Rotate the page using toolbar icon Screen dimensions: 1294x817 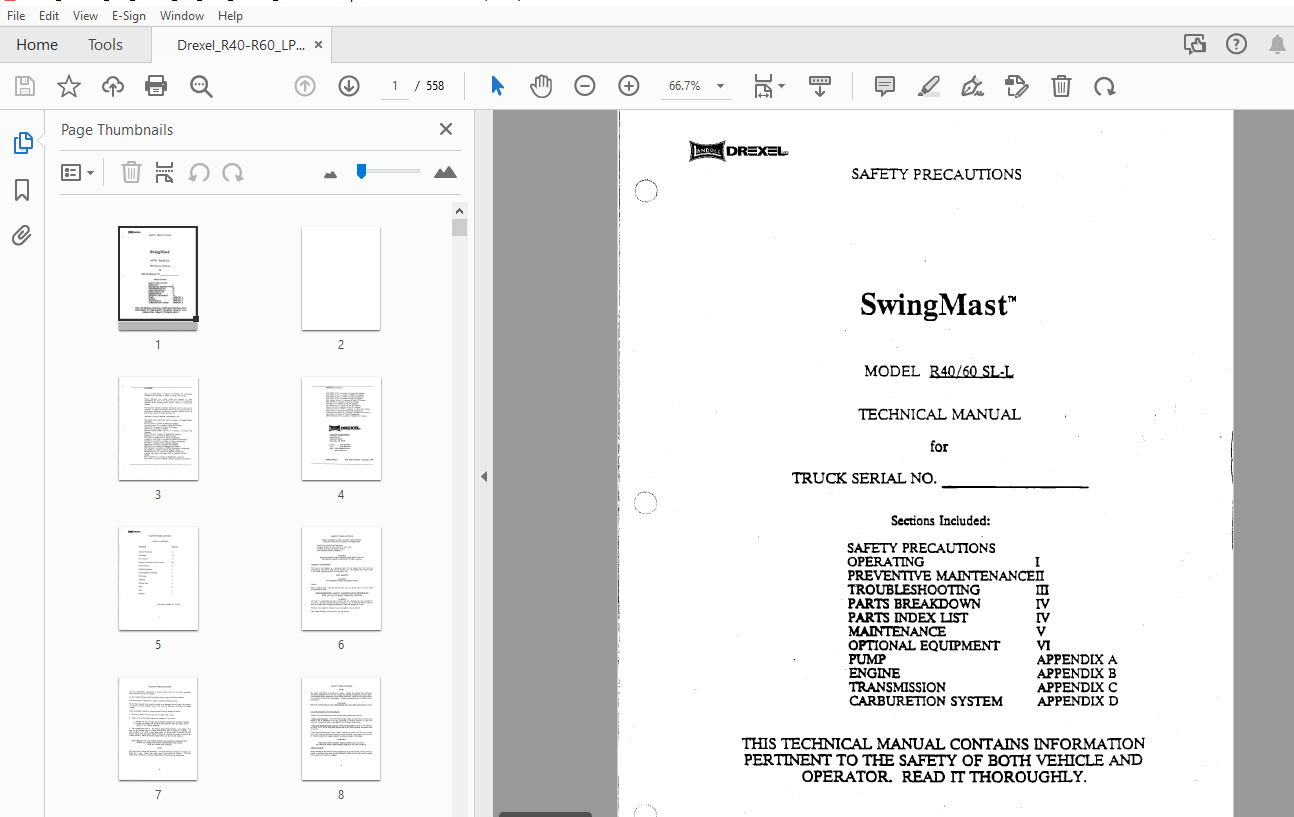(1105, 86)
